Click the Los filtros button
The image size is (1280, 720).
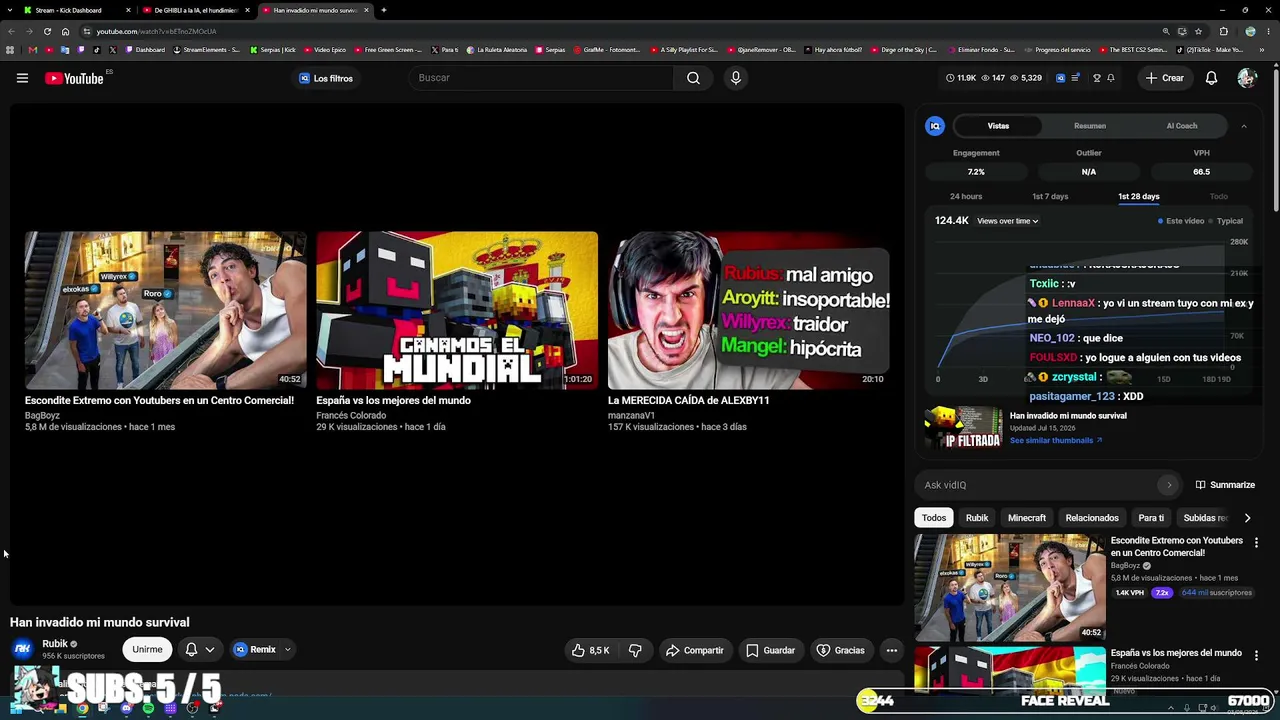(x=326, y=78)
